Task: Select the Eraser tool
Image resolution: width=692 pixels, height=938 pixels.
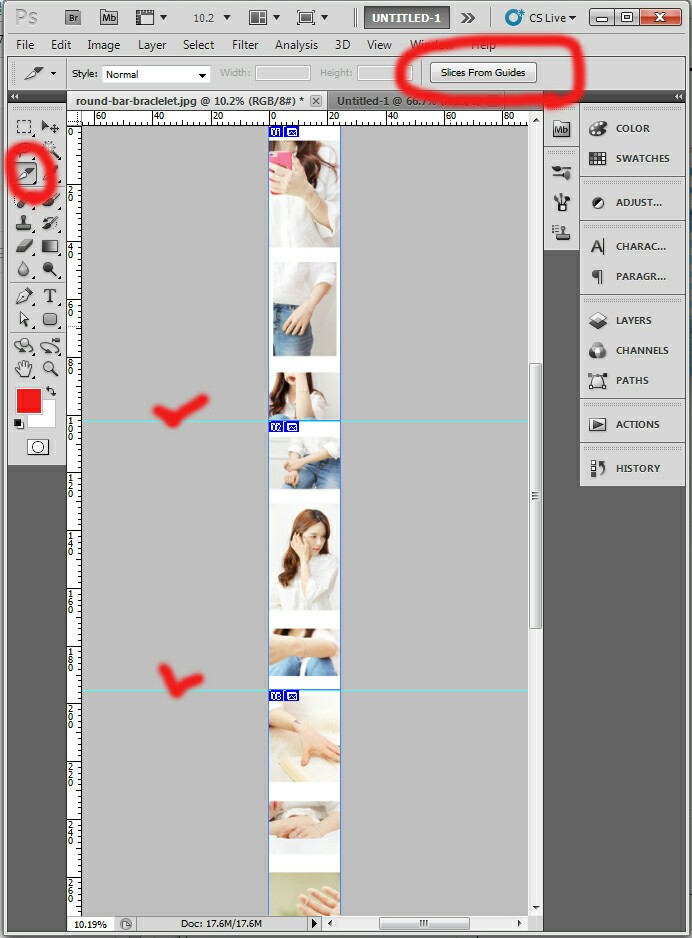Action: 24,246
